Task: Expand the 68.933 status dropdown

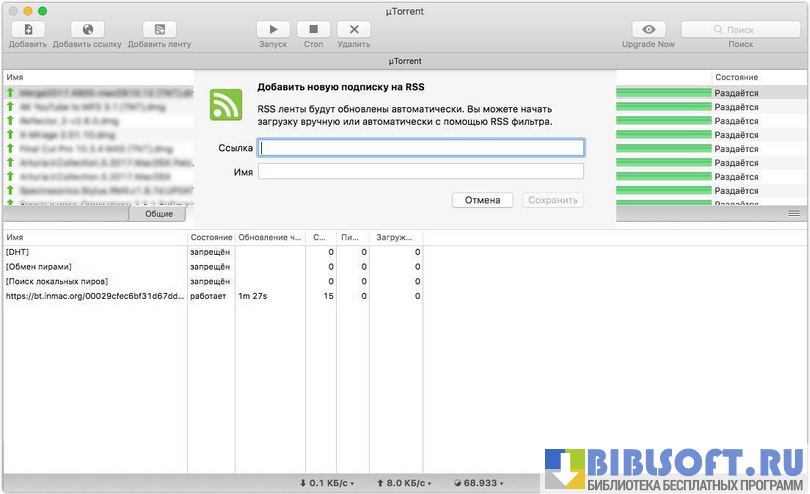Action: tap(475, 483)
